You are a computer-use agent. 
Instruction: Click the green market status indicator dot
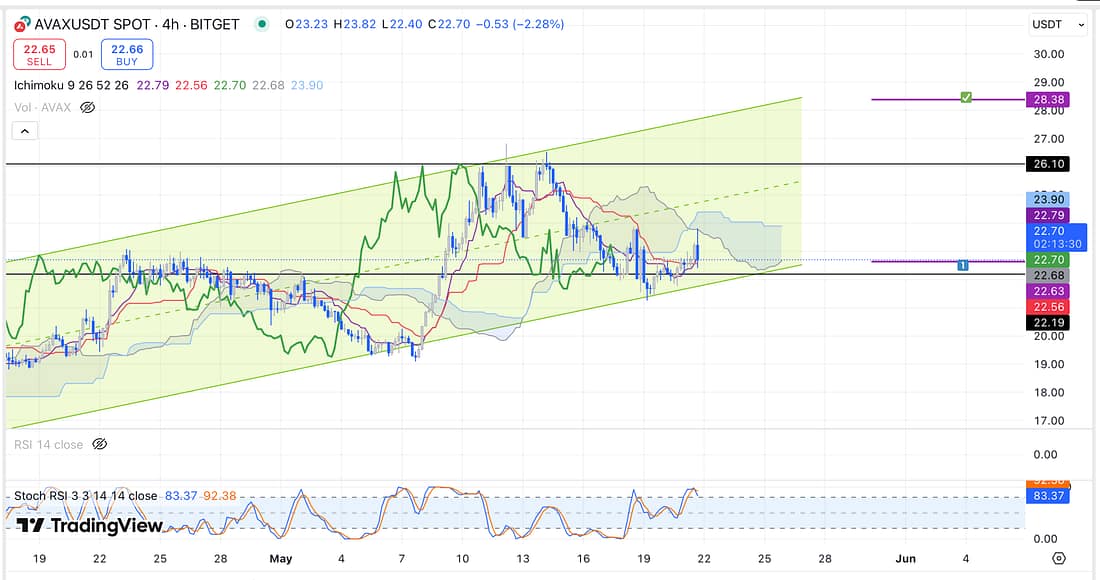(261, 24)
